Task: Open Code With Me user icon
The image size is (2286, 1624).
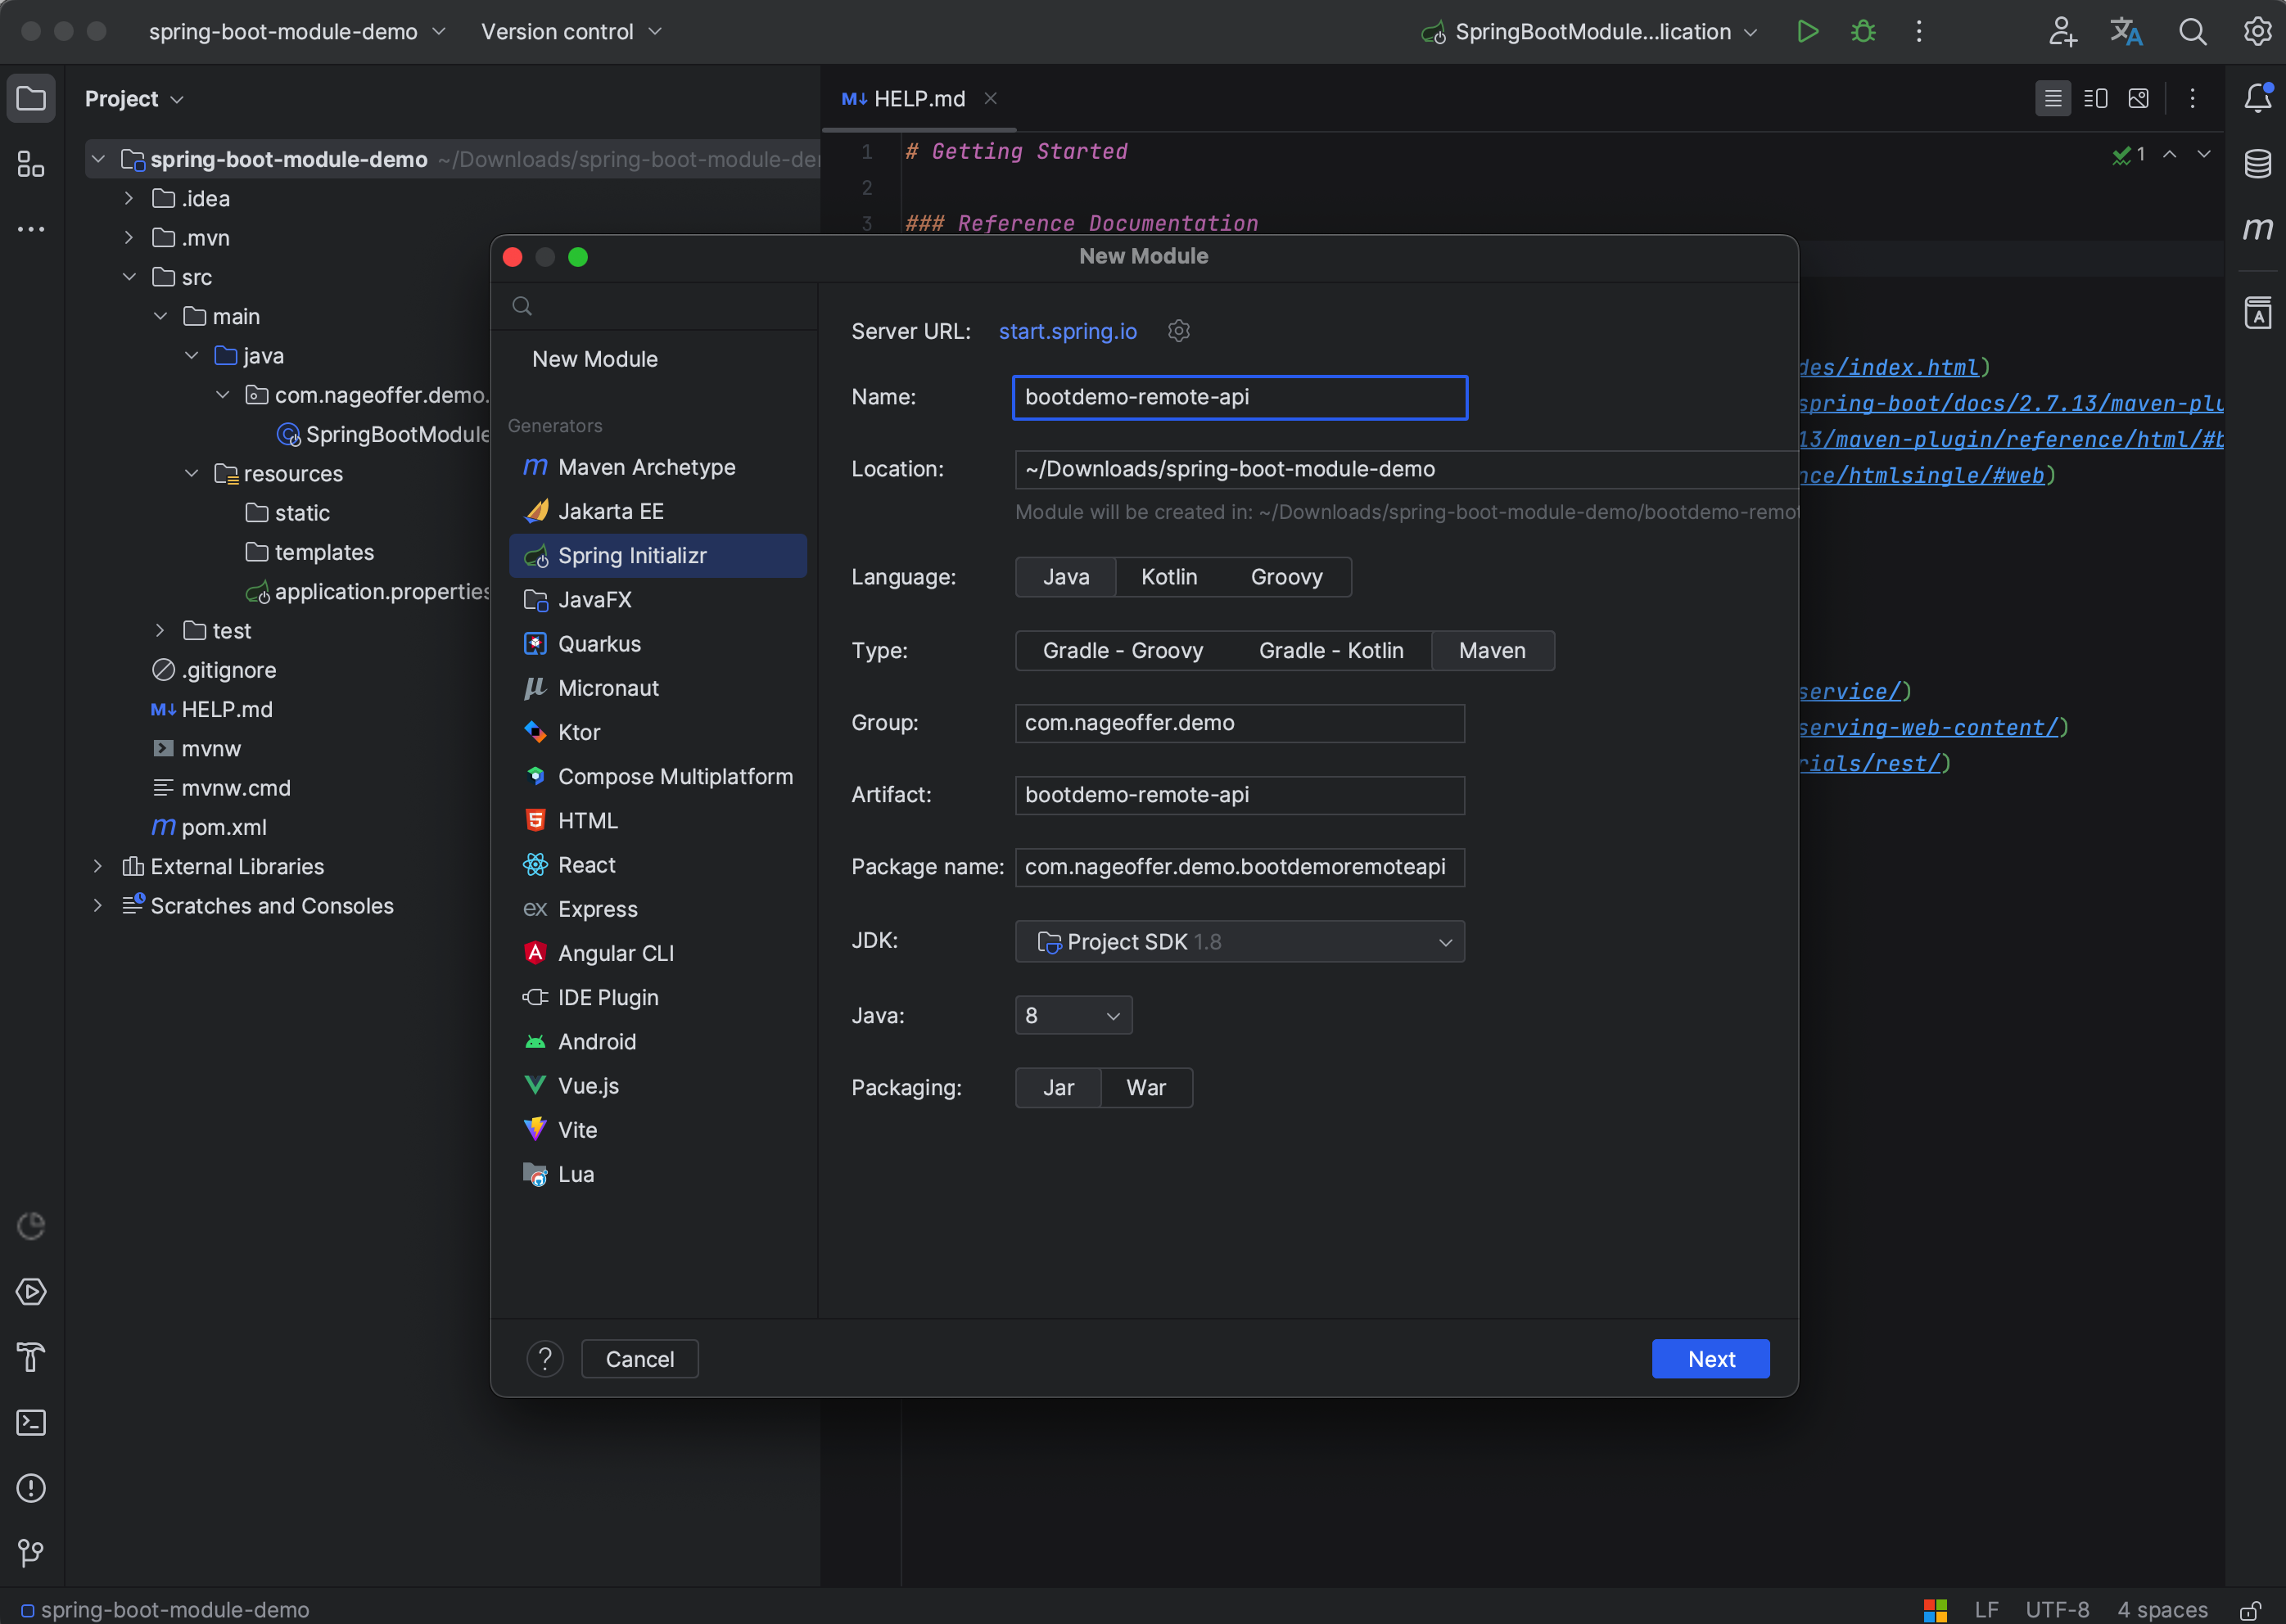Action: (x=2062, y=32)
